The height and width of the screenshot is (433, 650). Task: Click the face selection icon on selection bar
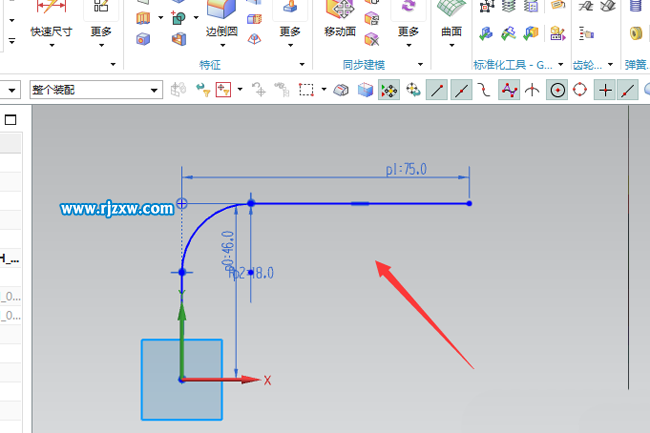[341, 90]
